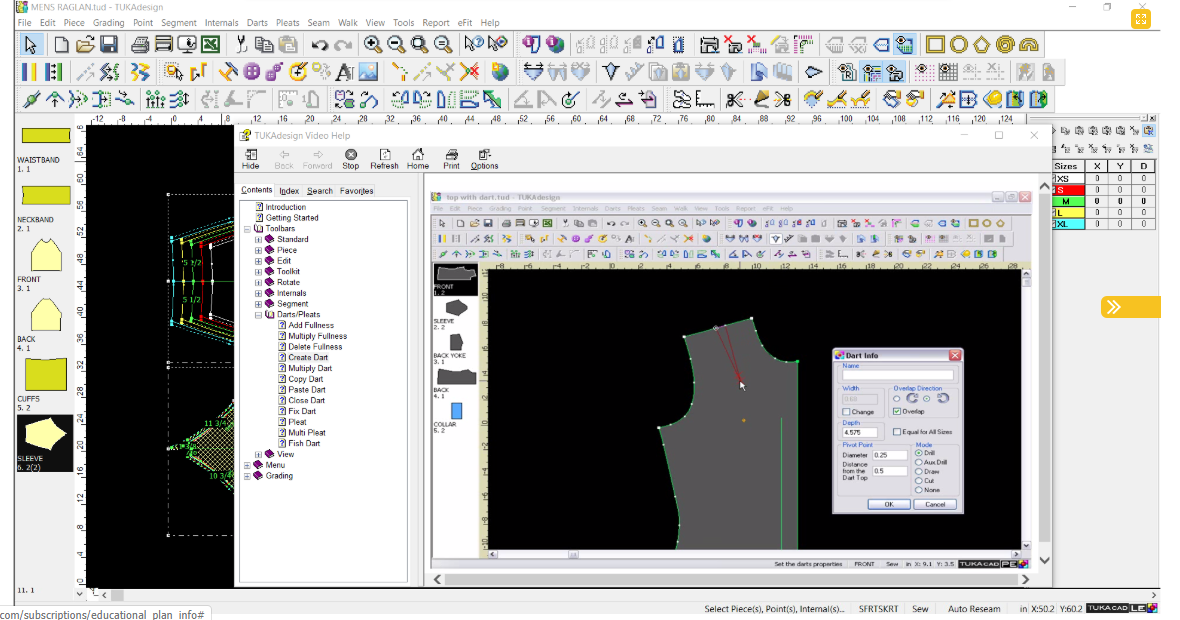Click the Save floppy disk icon
Image resolution: width=1180 pixels, height=620 pixels.
[109, 44]
